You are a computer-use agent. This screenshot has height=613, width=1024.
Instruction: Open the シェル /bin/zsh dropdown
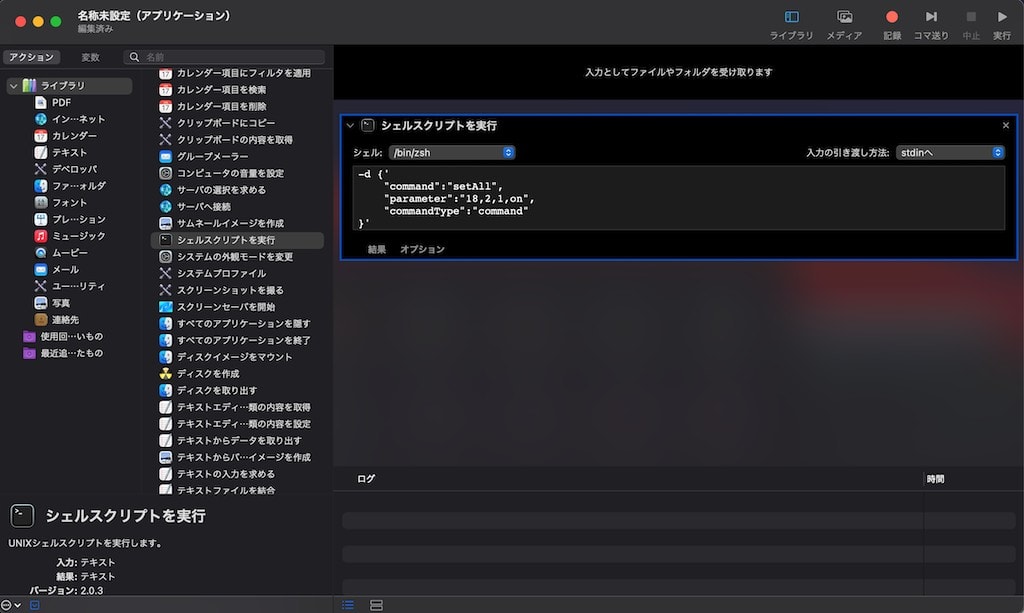pyautogui.click(x=451, y=153)
